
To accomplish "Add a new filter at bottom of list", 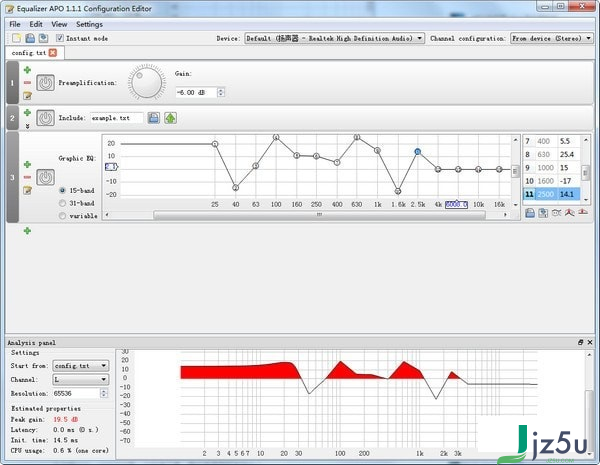I will pos(27,231).
